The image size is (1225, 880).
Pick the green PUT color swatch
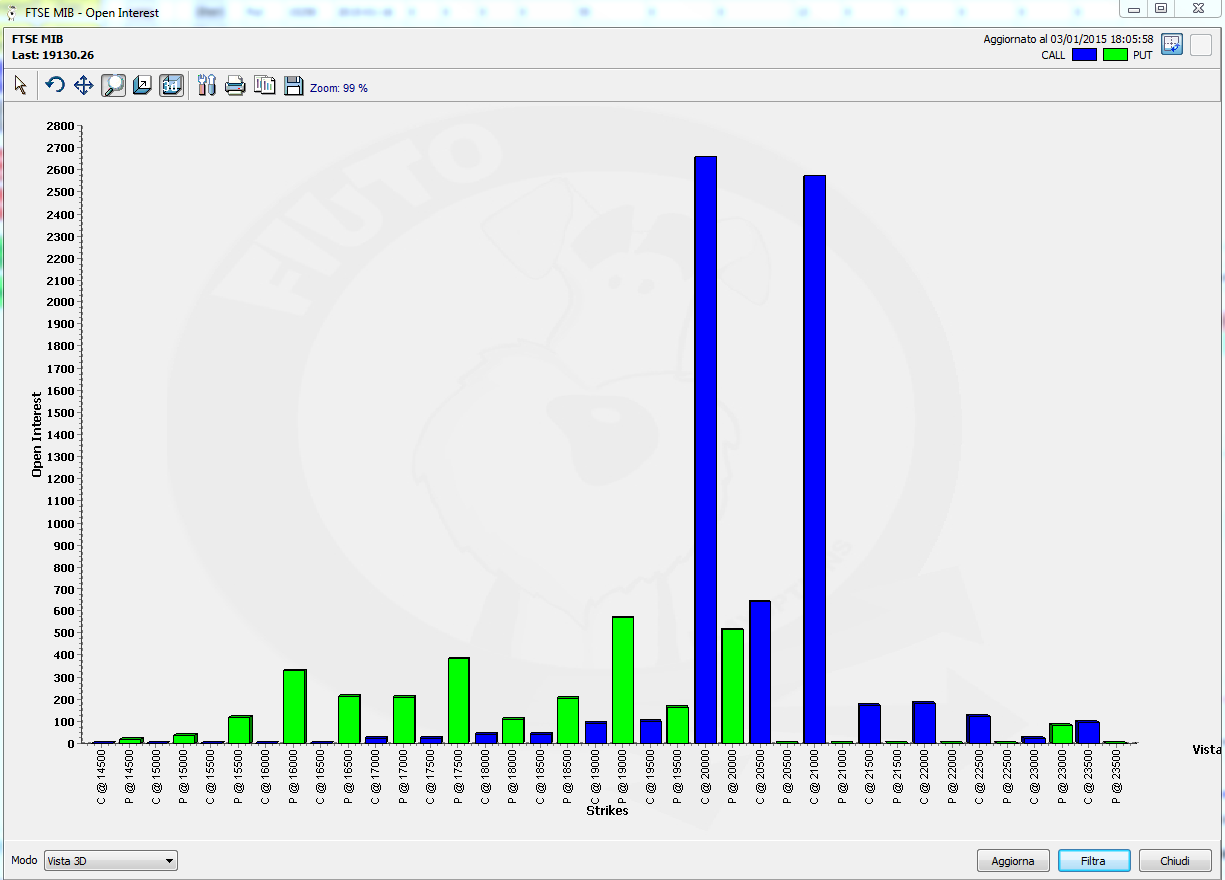(1115, 55)
